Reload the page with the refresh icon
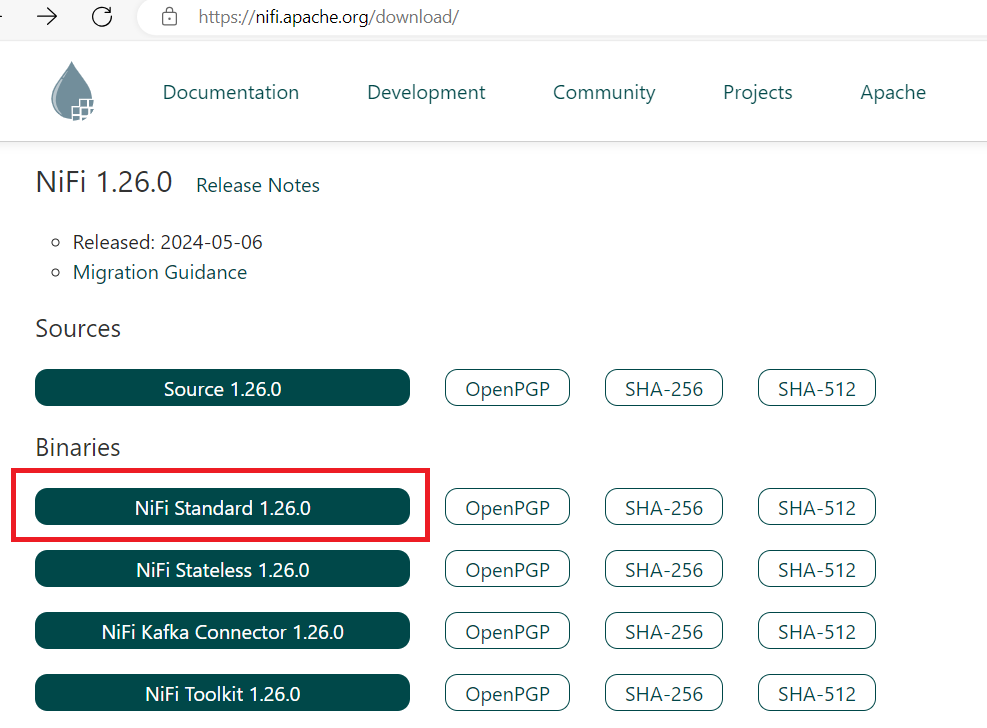Image resolution: width=987 pixels, height=728 pixels. click(x=102, y=16)
